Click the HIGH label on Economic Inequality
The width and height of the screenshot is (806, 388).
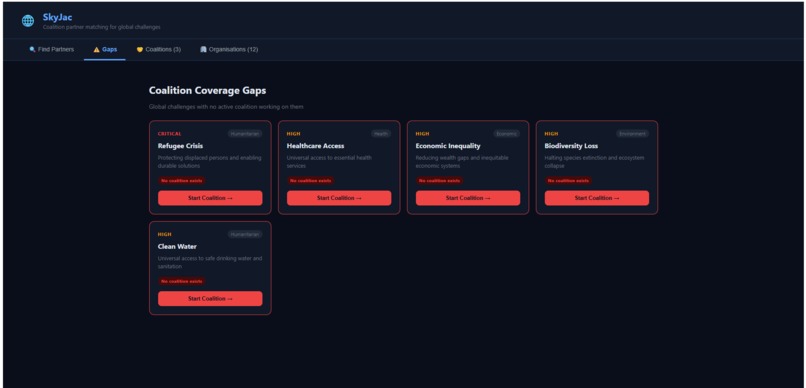[x=423, y=134]
